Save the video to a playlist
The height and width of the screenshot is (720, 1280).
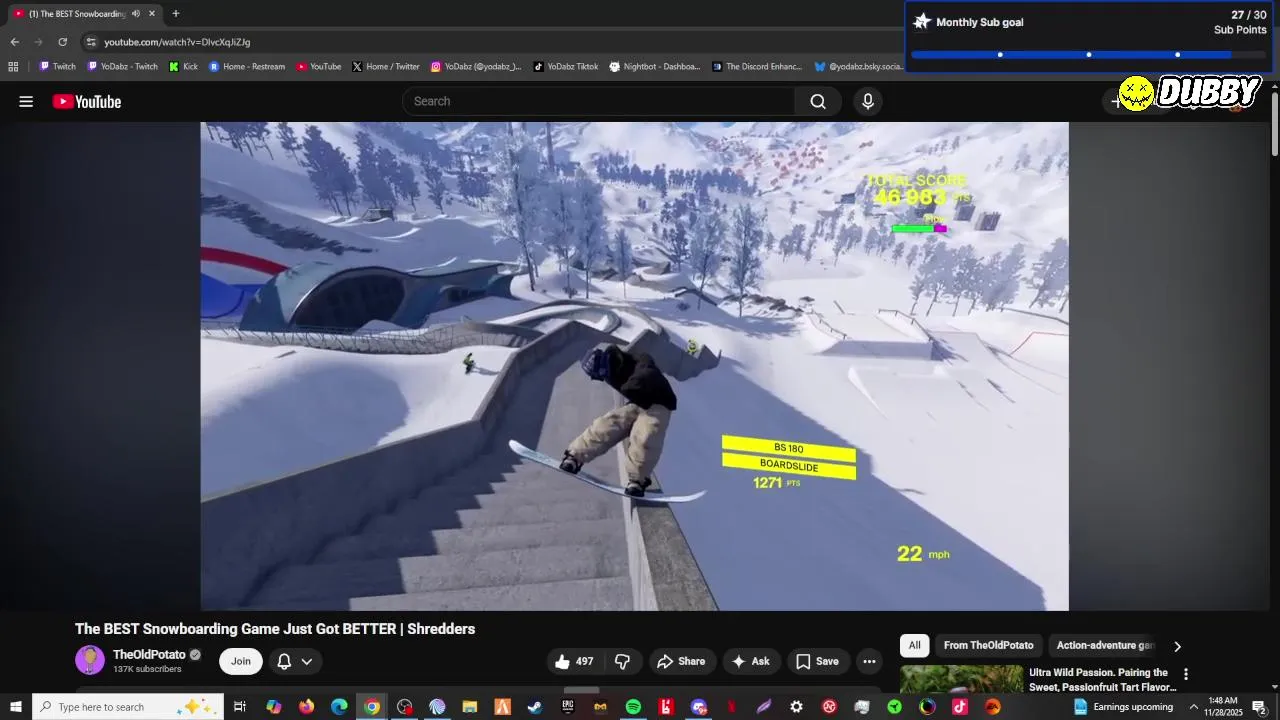[x=817, y=661]
